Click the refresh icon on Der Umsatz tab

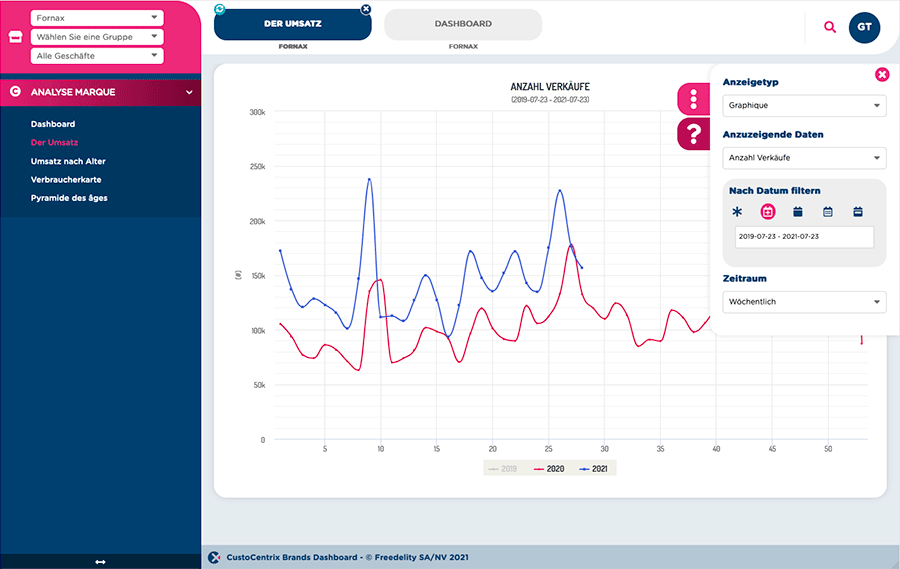click(x=220, y=9)
